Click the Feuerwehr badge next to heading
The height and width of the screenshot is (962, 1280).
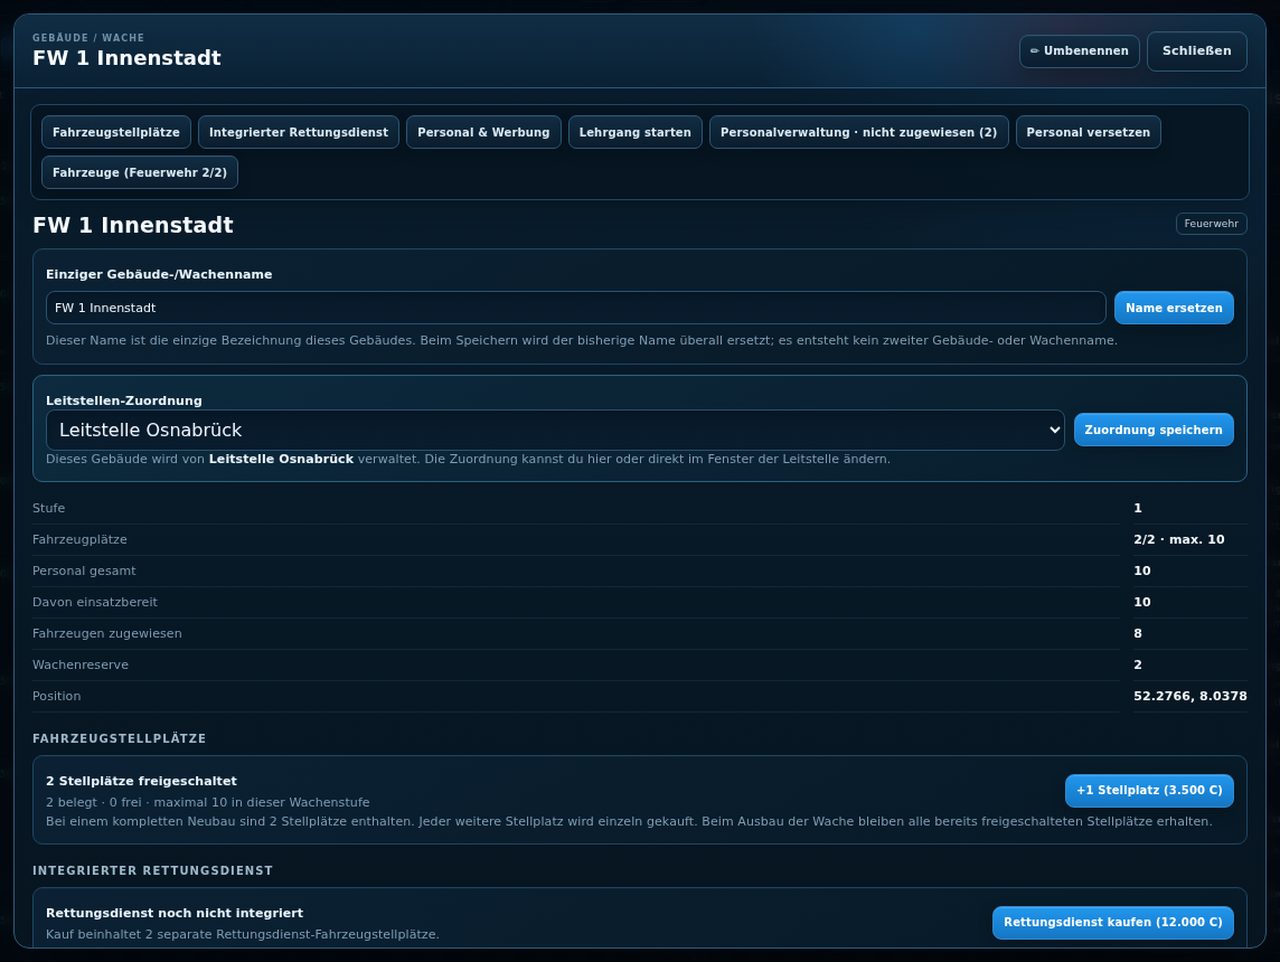(x=1211, y=224)
